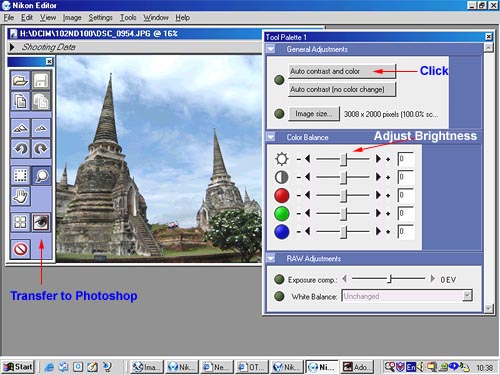Save image with the floppy disk icon

pyautogui.click(x=41, y=80)
